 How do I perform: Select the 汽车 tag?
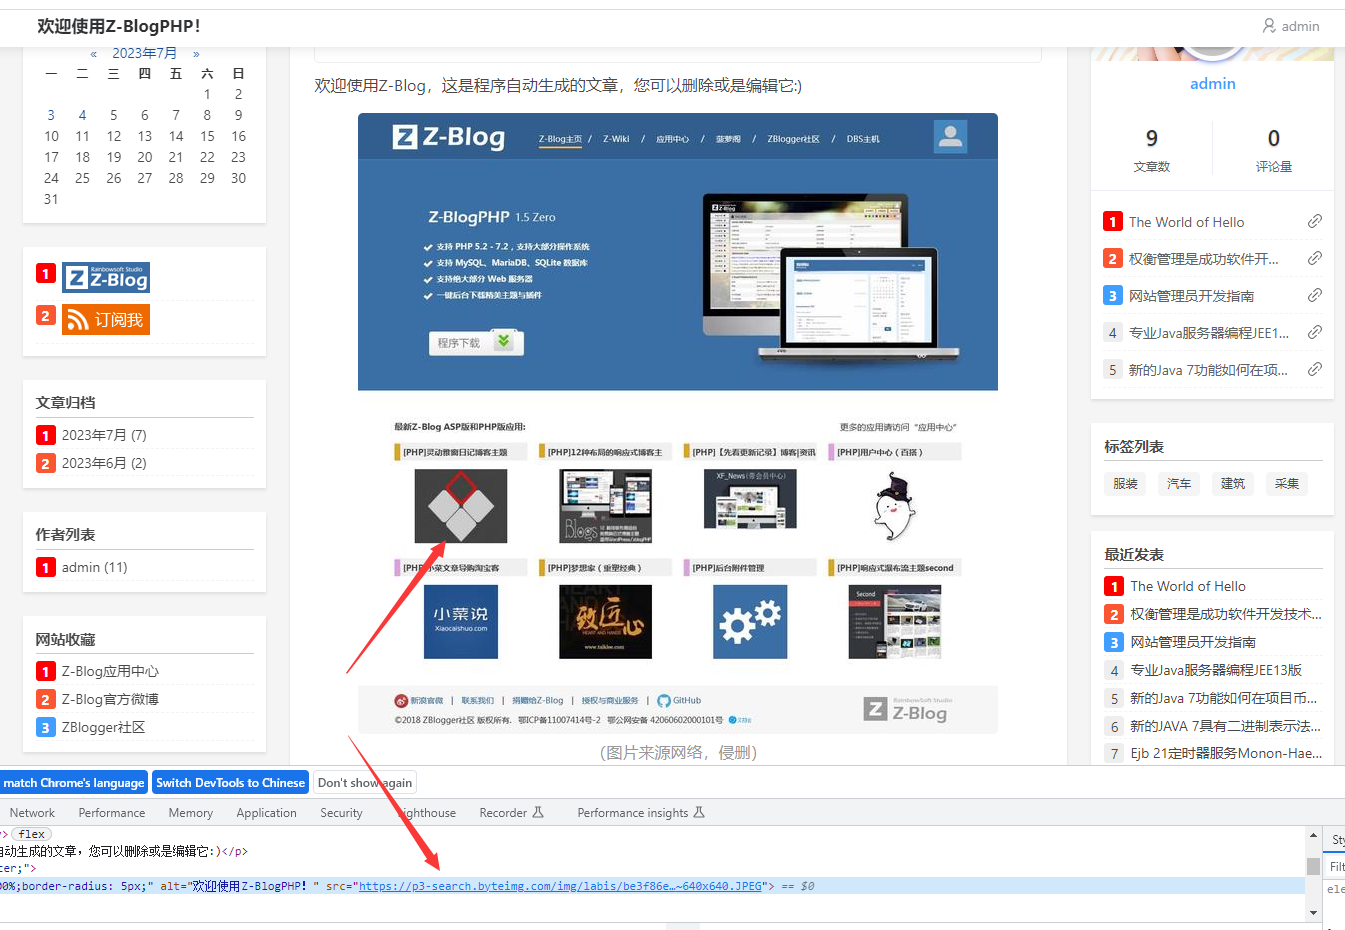(x=1180, y=483)
